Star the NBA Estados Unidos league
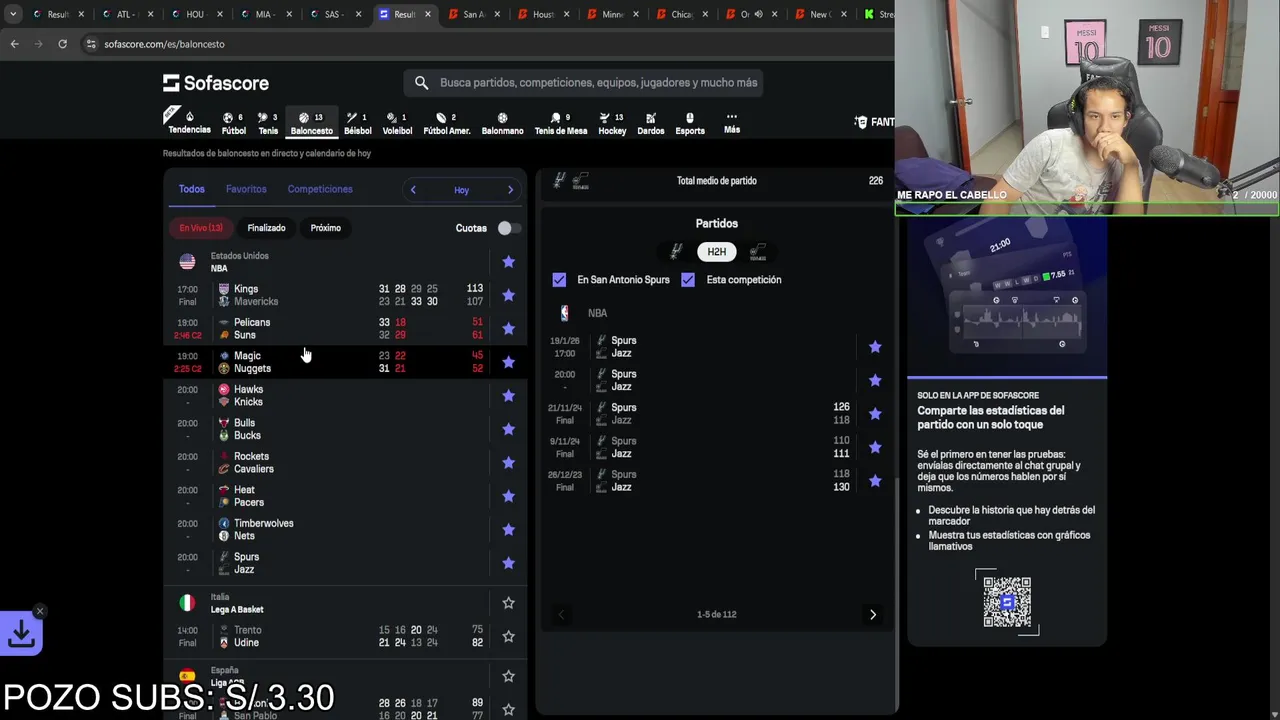Screen dimensions: 1280x720 coord(508,262)
